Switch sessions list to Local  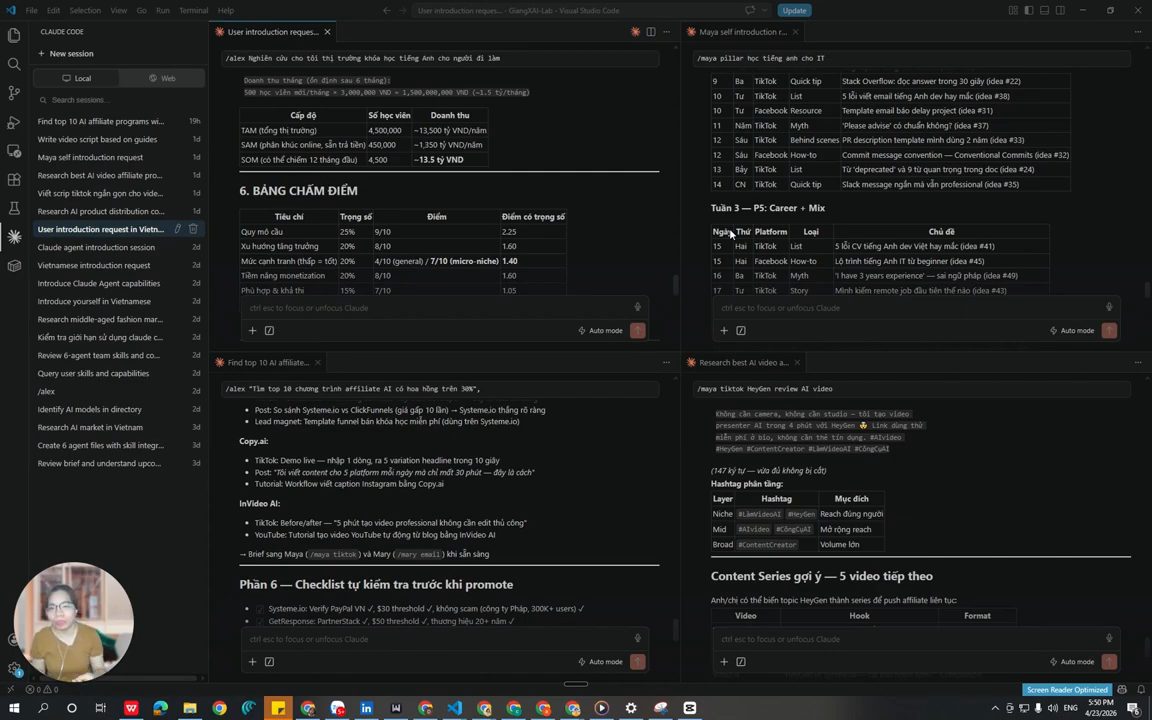(76, 78)
